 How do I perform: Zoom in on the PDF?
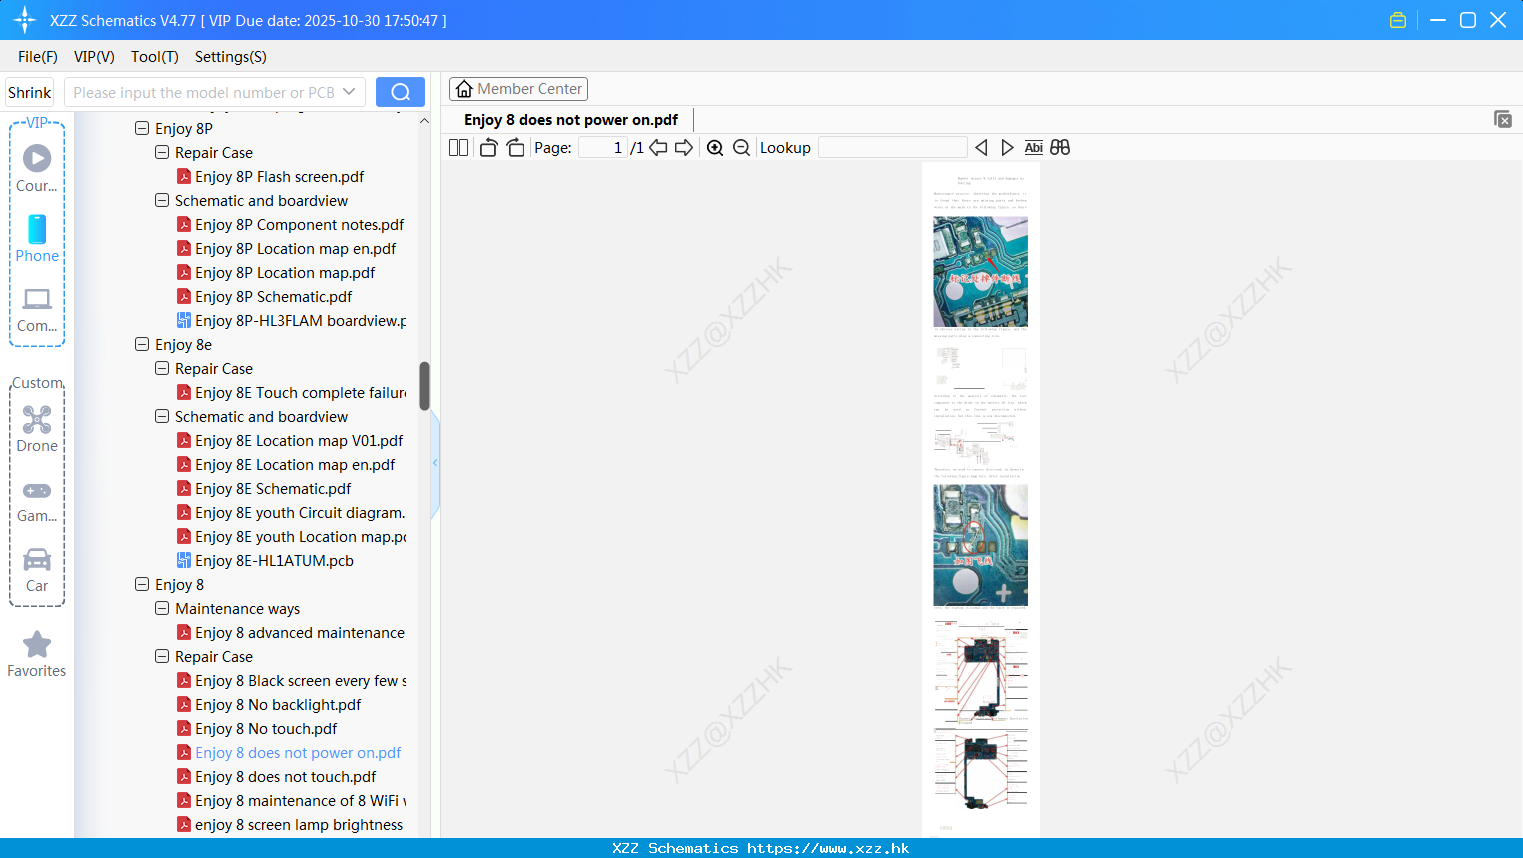click(x=715, y=148)
